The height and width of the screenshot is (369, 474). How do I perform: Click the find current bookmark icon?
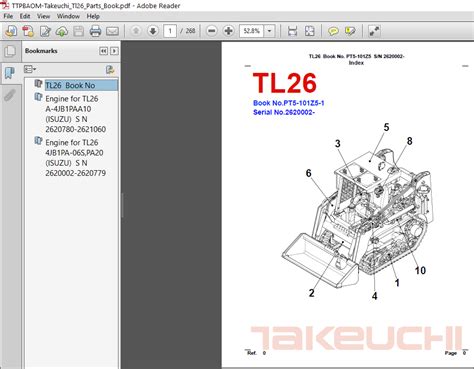[110, 69]
